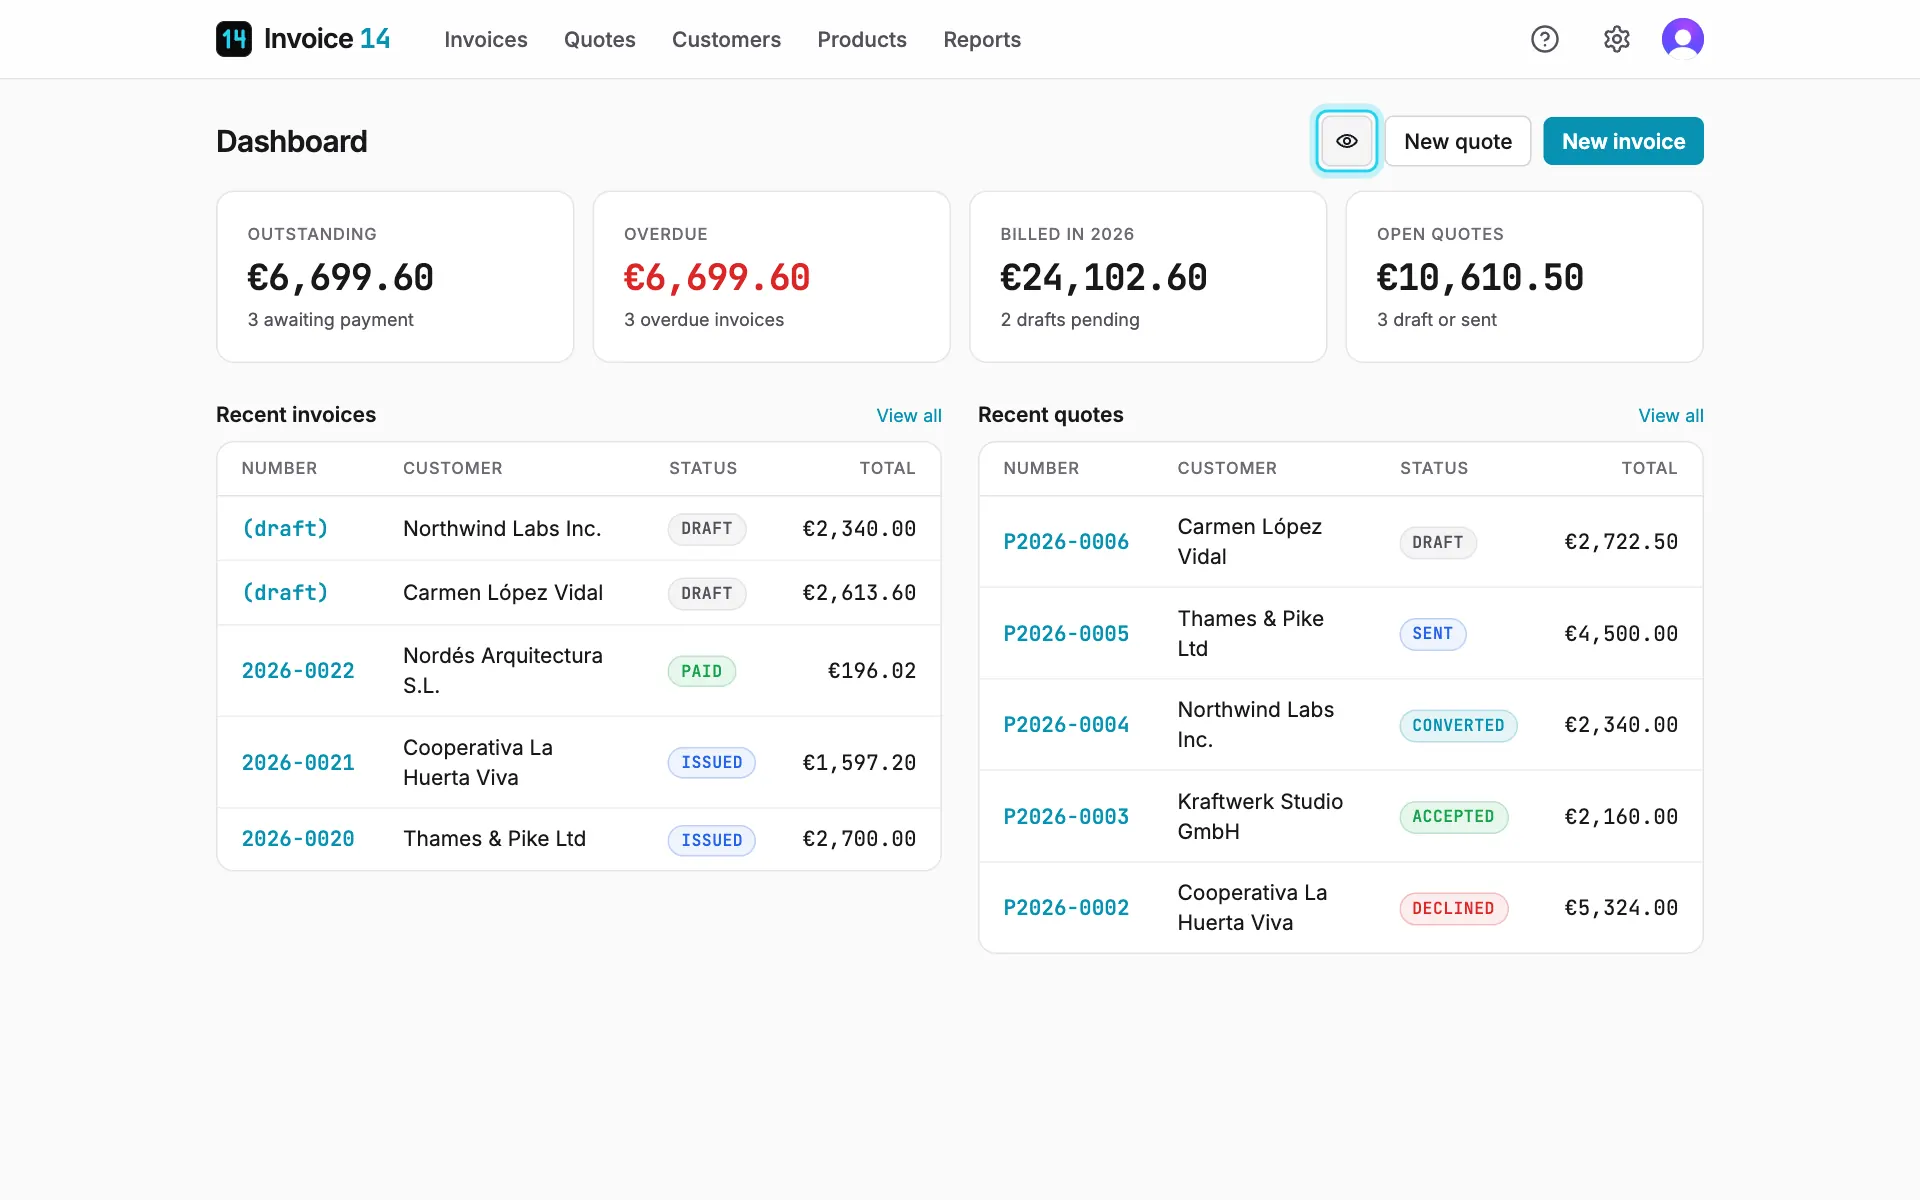
Task: Click the ACCEPTED status badge
Action: point(1453,816)
